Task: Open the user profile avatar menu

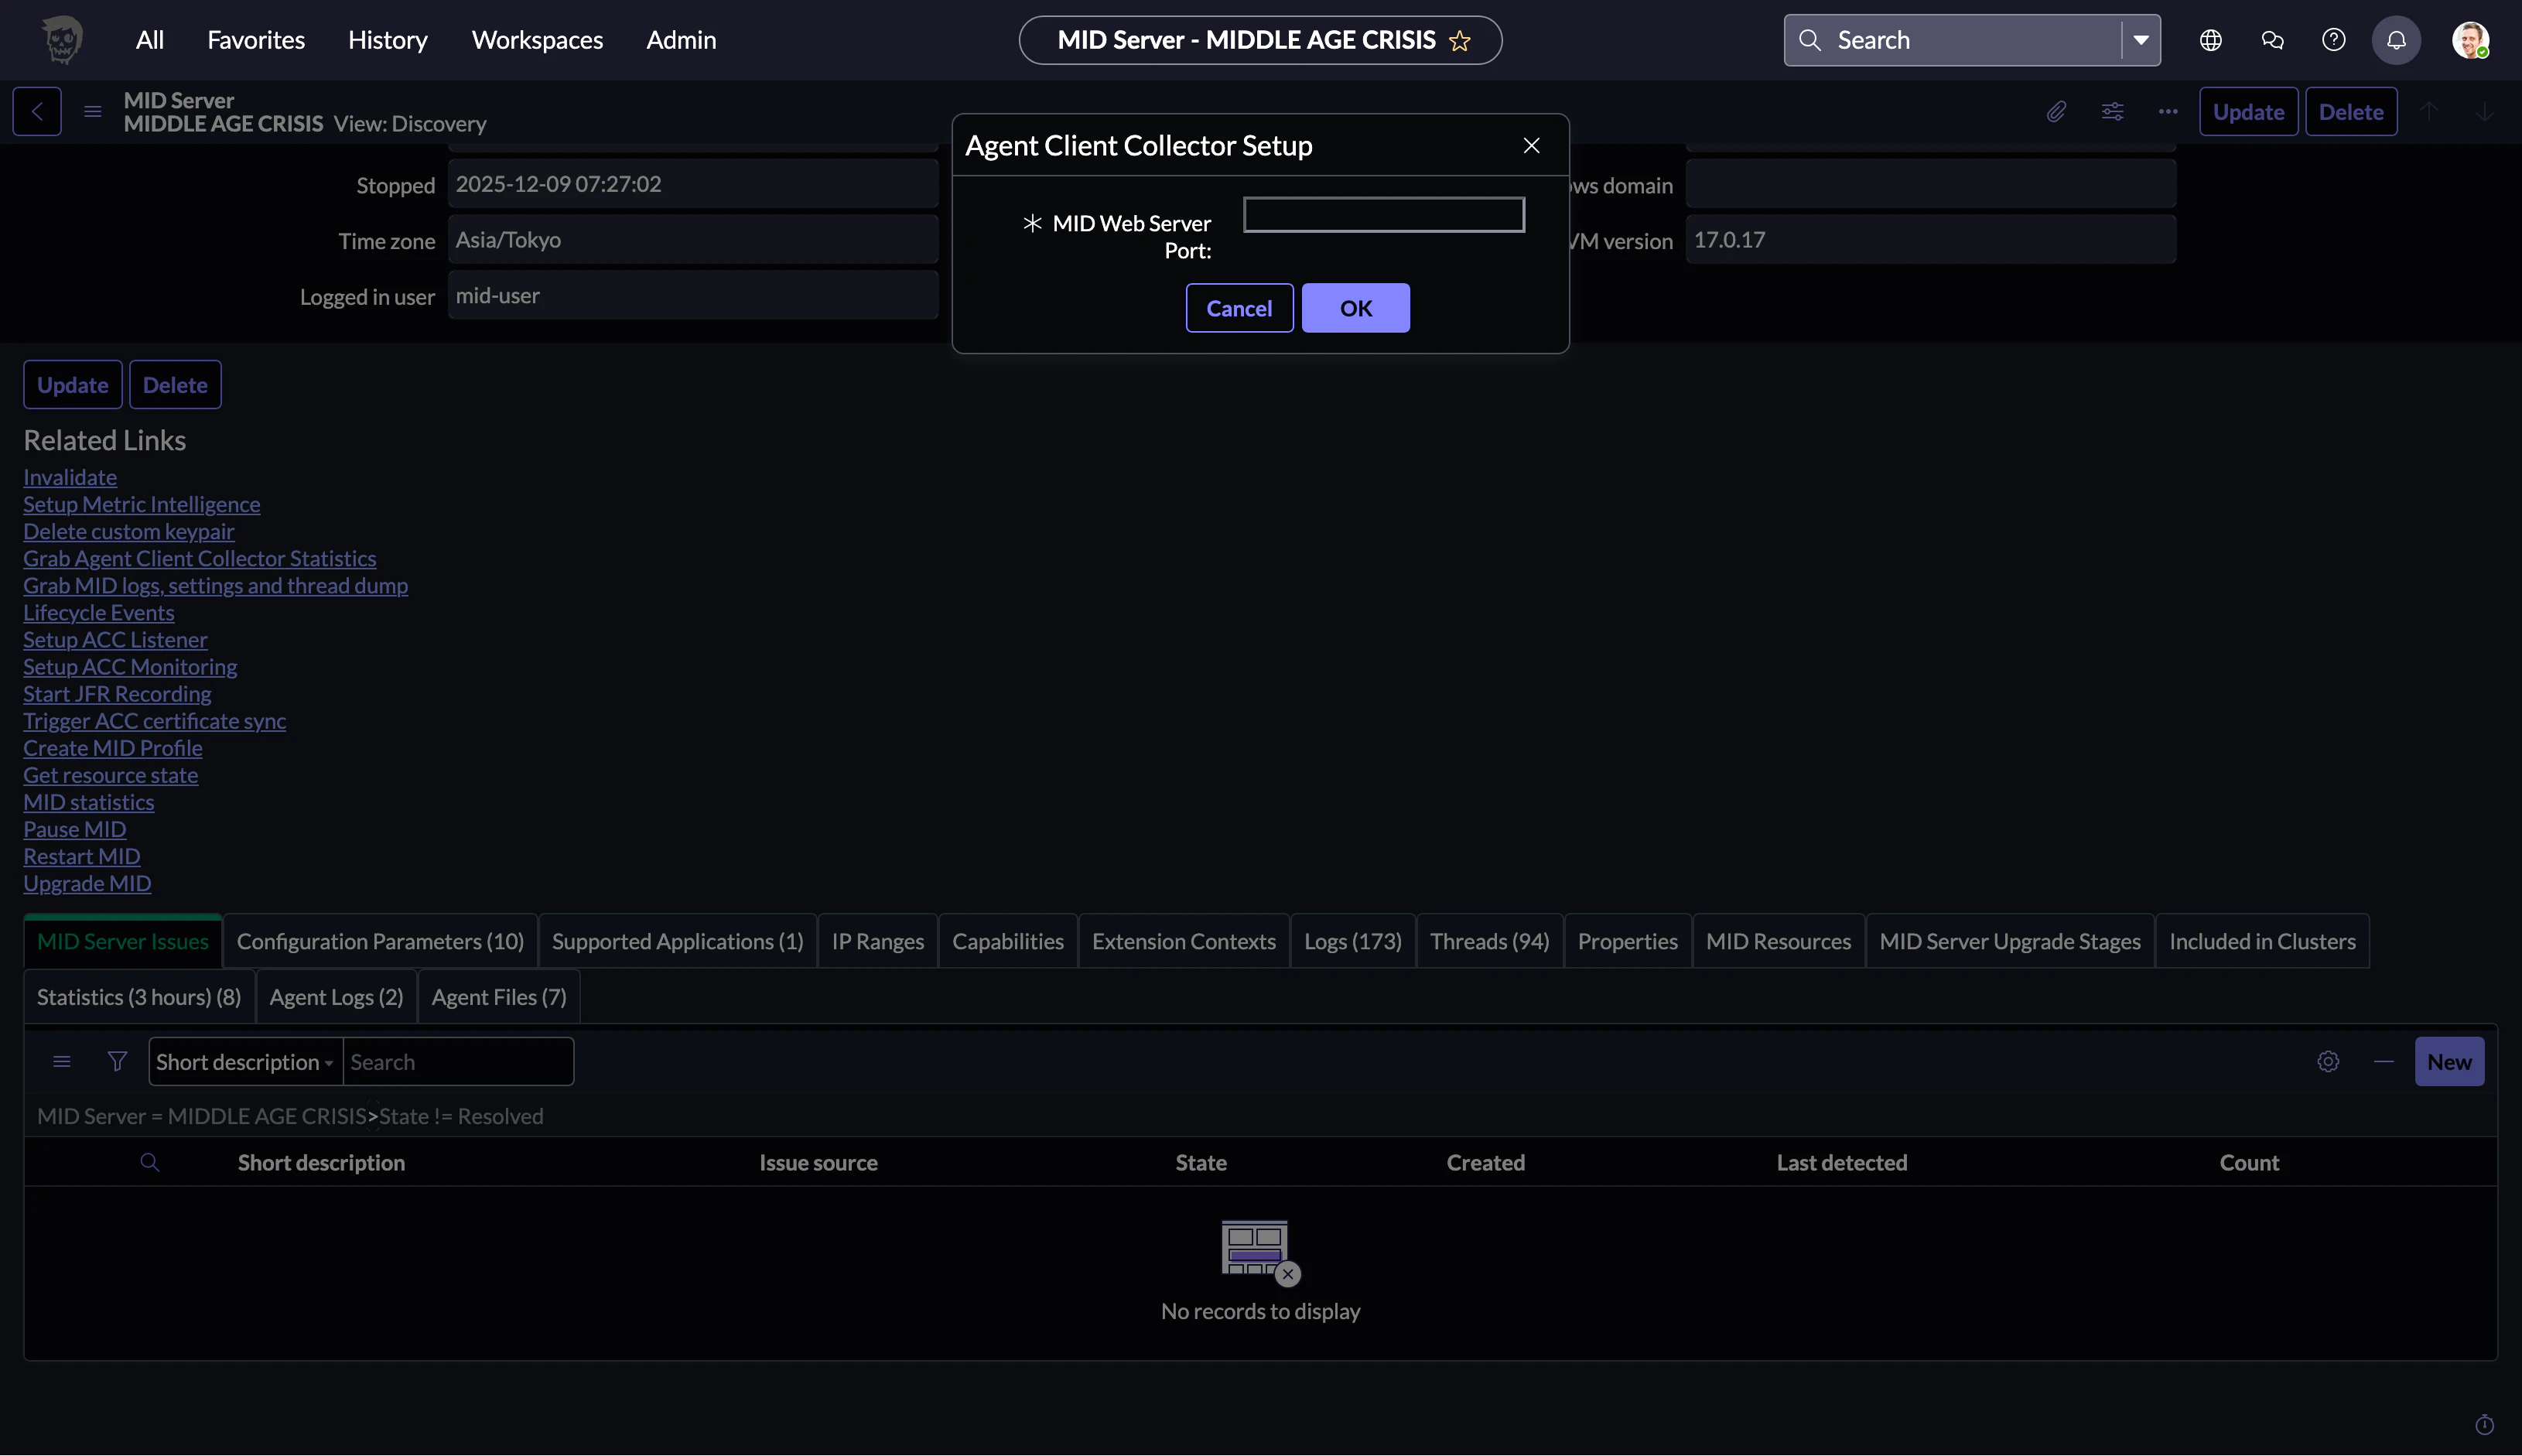Action: 2470,40
